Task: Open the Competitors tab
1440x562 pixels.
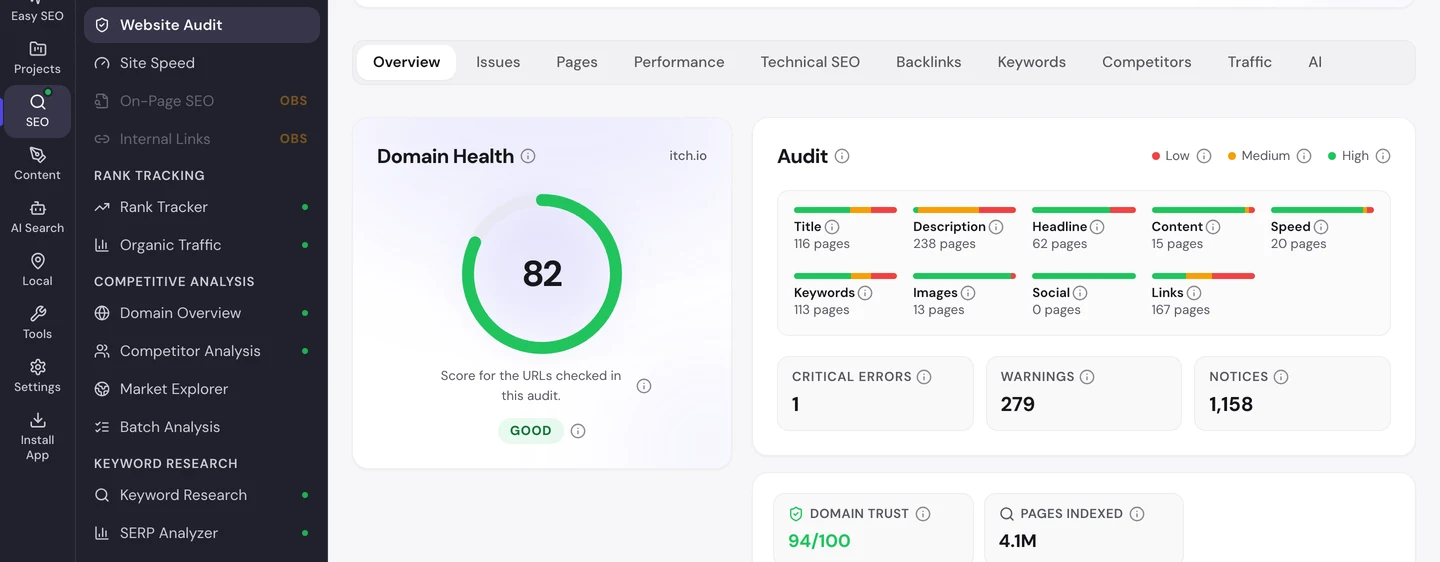Action: 1147,62
